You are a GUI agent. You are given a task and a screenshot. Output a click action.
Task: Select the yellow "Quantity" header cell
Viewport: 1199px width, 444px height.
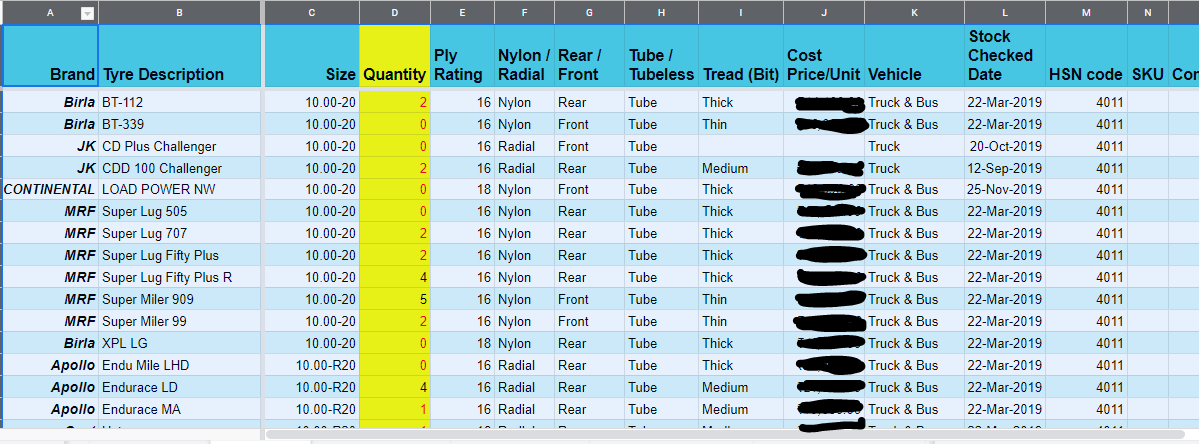coord(395,56)
